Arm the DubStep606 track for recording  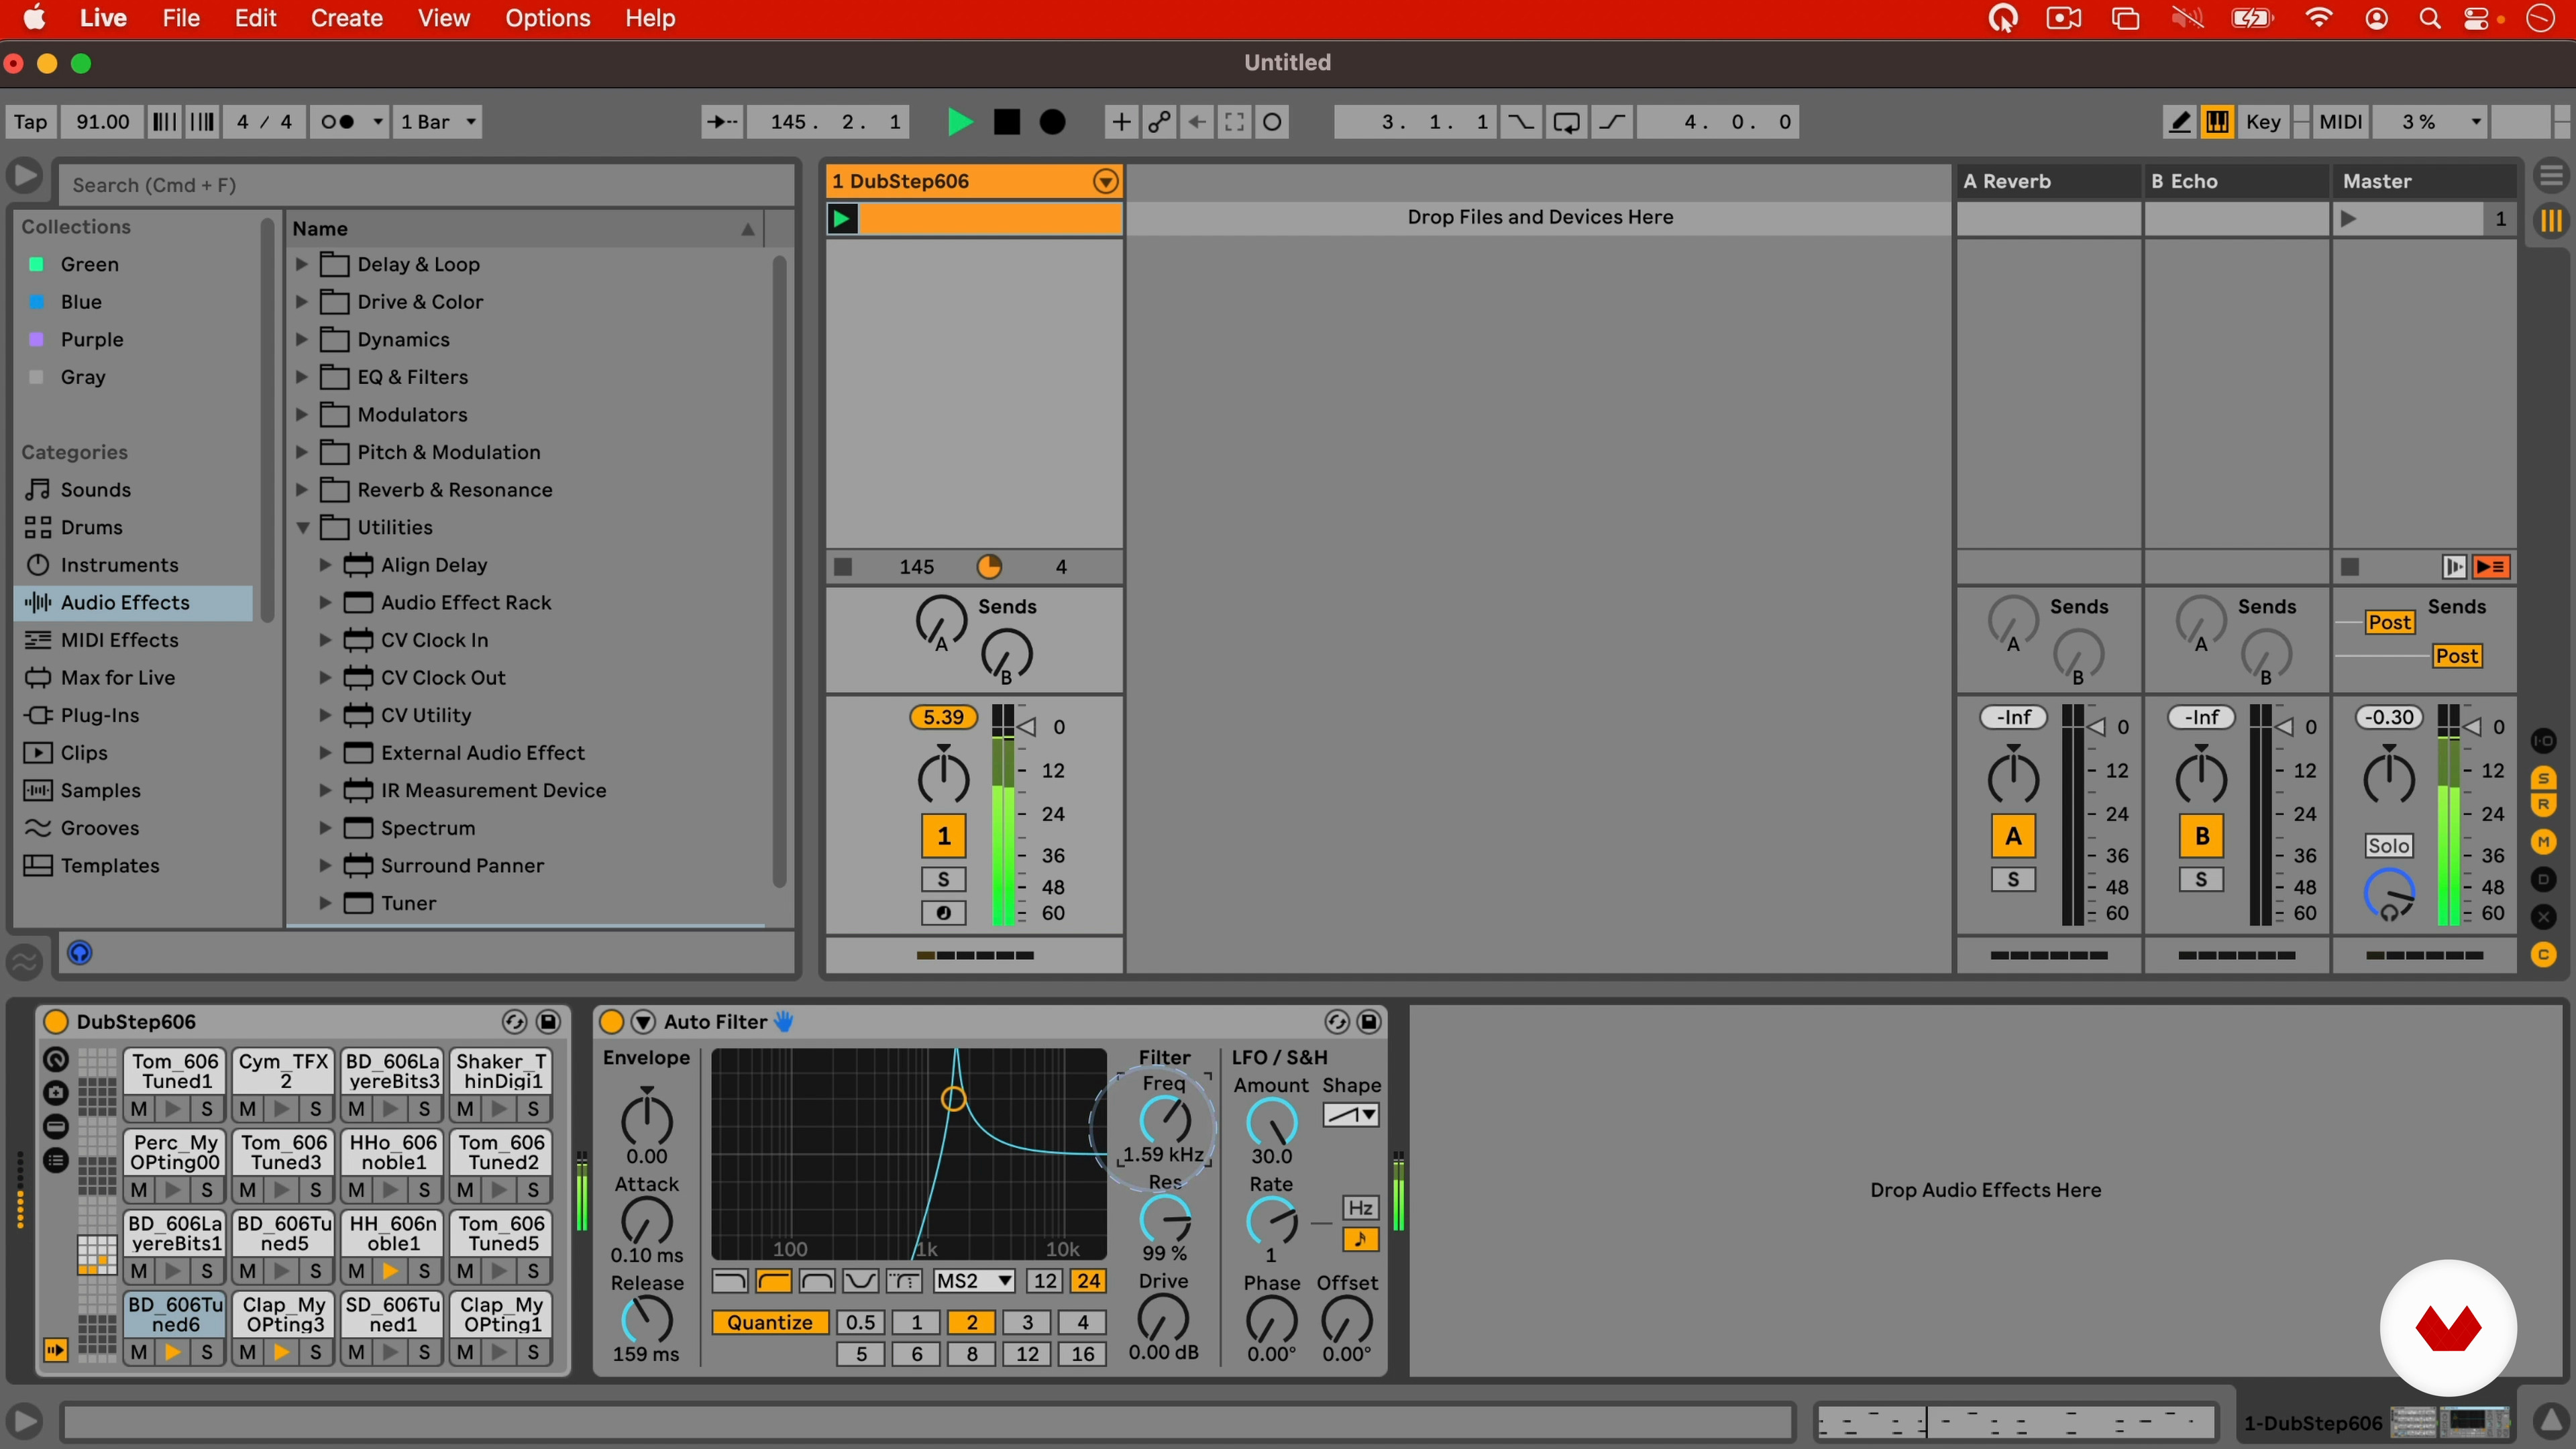click(943, 913)
